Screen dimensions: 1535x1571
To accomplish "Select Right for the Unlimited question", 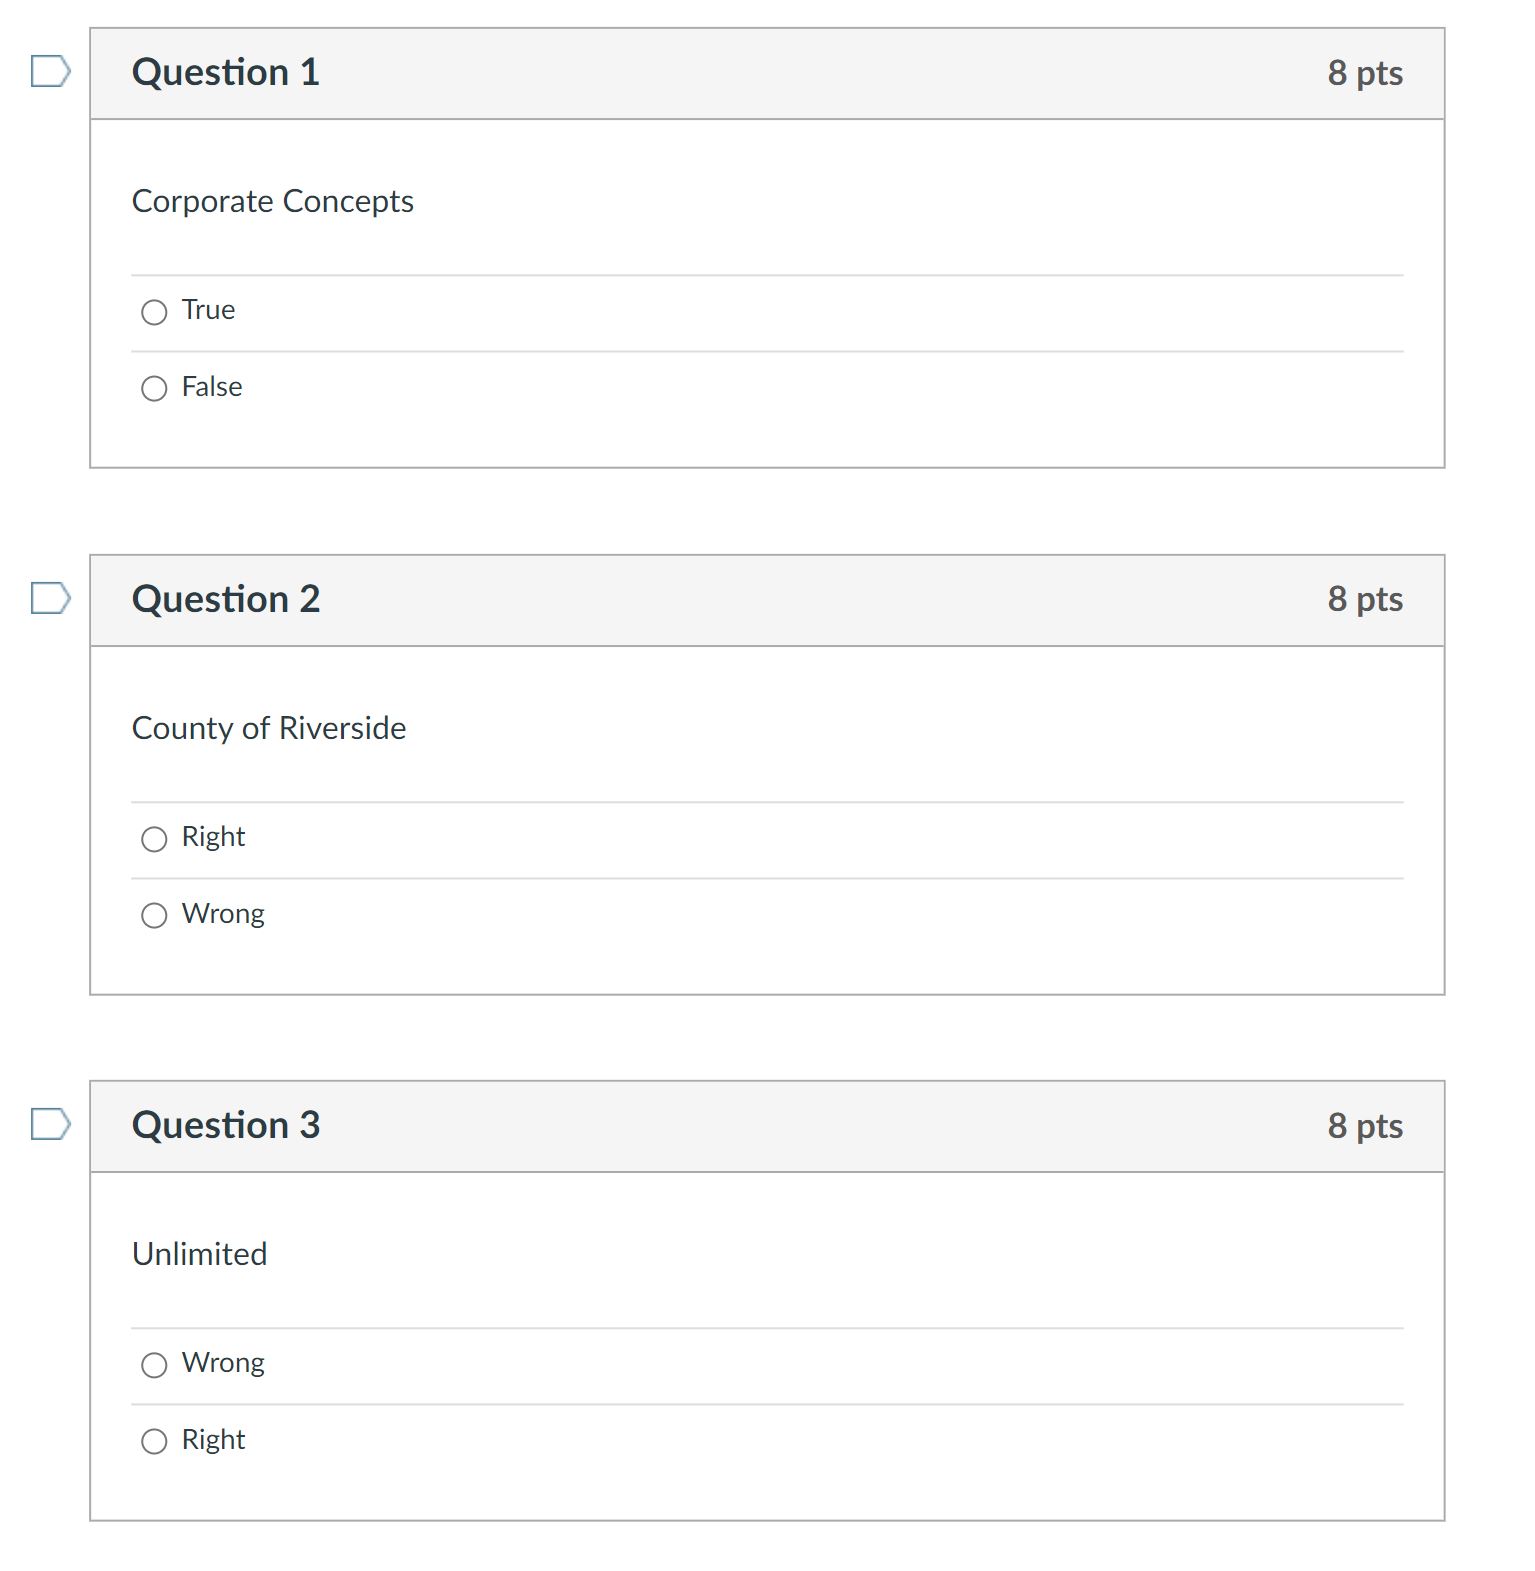I will point(155,1441).
